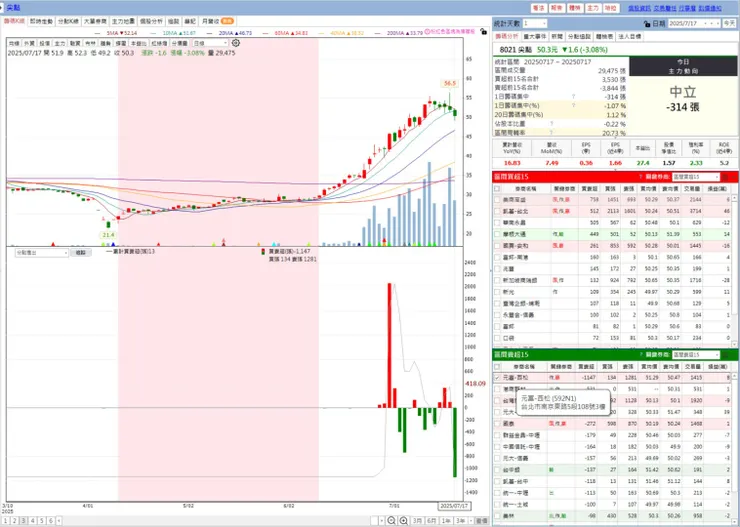This screenshot has height=527, width=740.
Task: Check the box for 國泰 seller row
Action: click(x=497, y=424)
